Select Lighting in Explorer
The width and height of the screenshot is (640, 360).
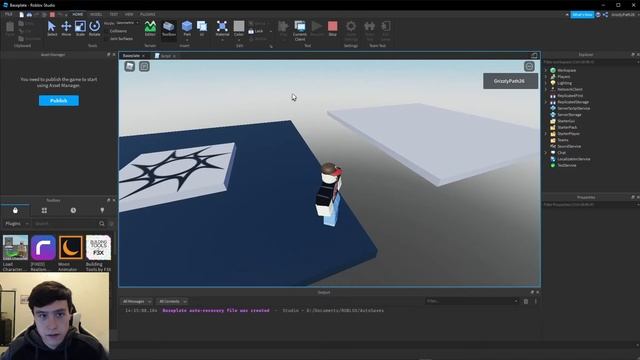point(564,83)
